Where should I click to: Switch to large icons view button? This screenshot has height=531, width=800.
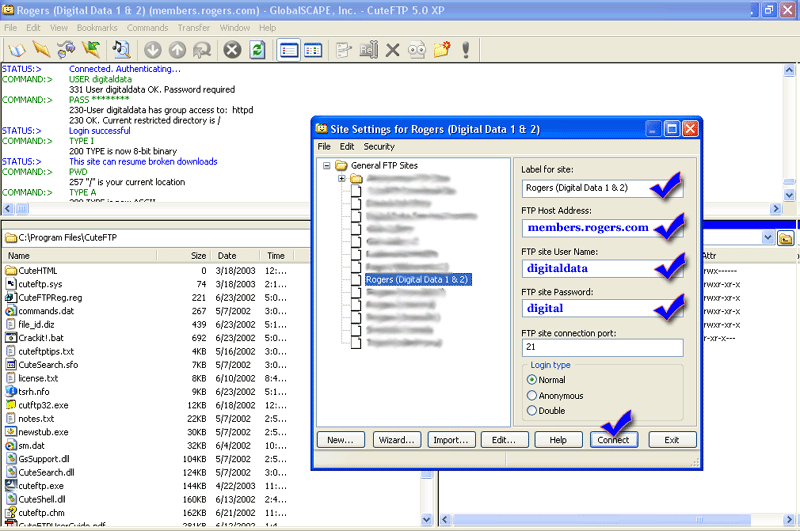click(313, 50)
